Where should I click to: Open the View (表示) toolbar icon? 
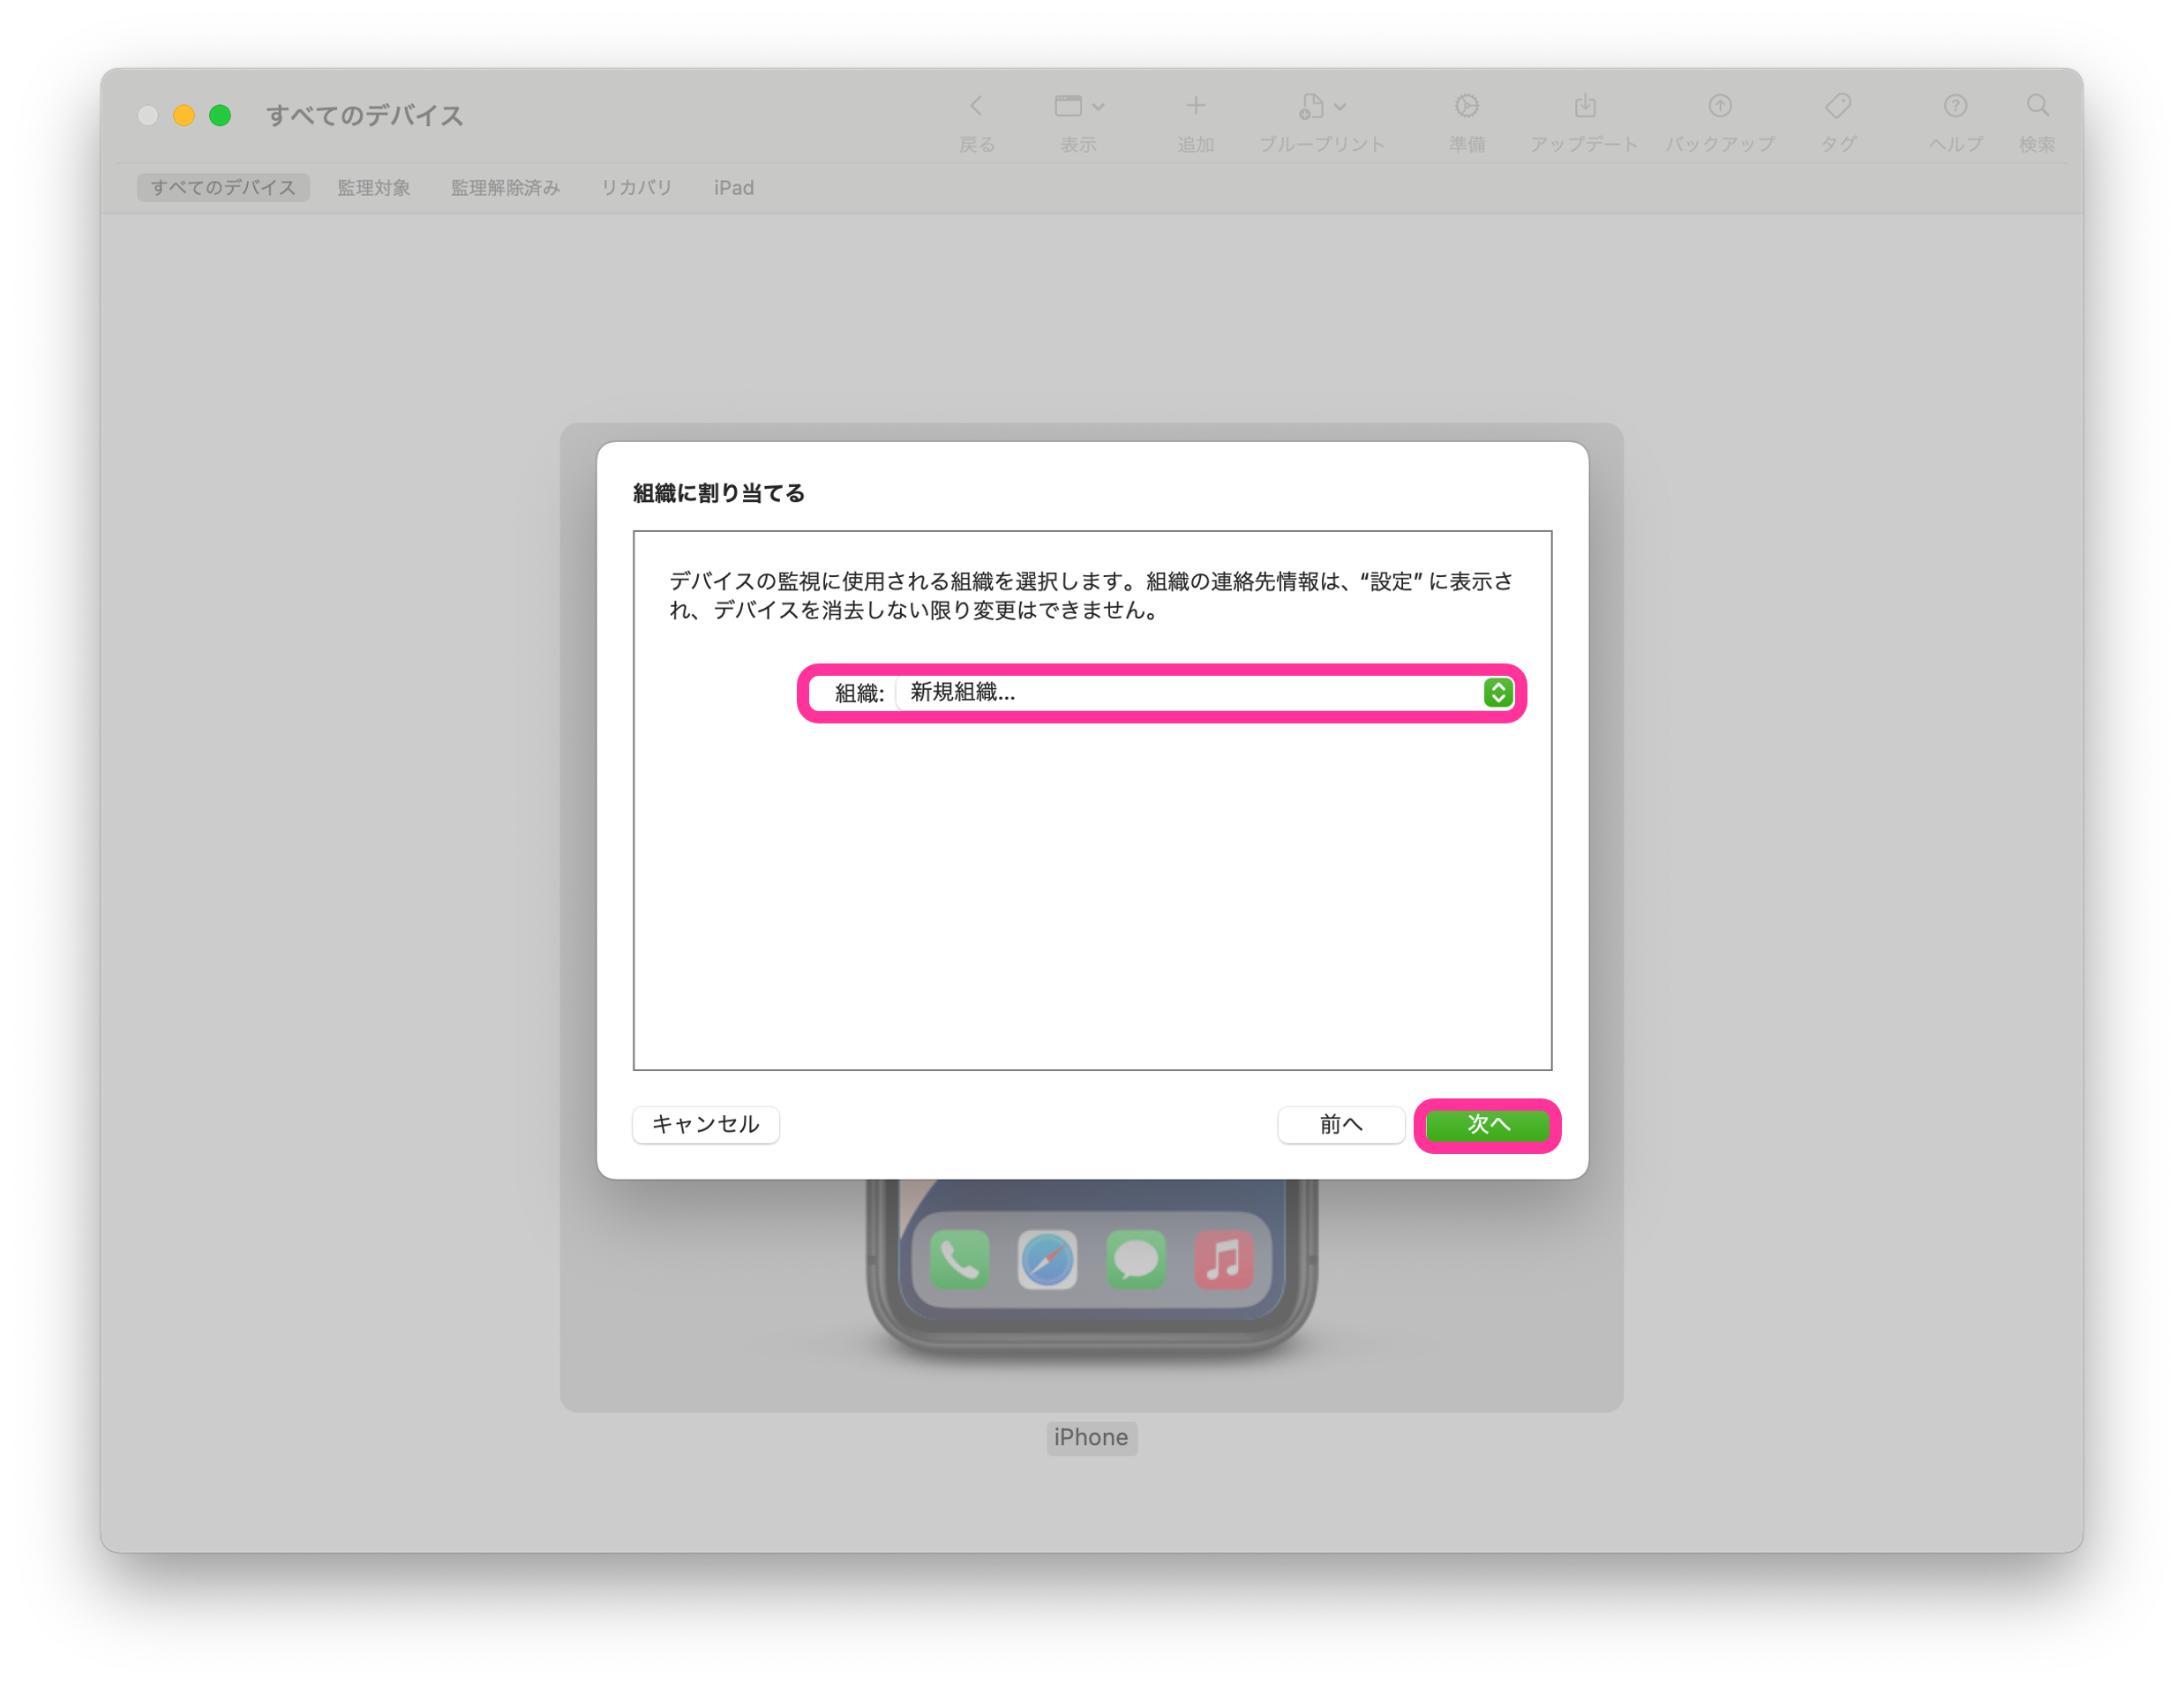(x=1069, y=106)
